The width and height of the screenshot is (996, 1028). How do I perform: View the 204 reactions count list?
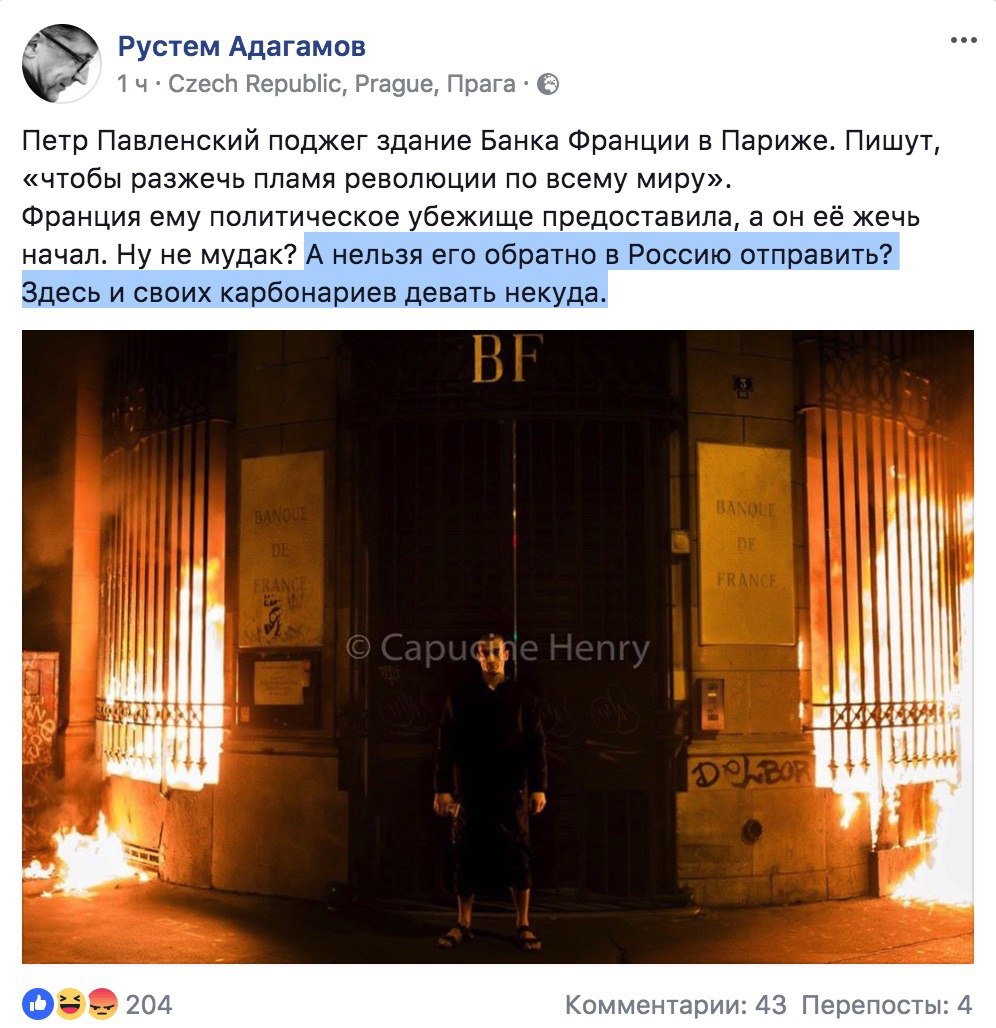pos(149,1004)
